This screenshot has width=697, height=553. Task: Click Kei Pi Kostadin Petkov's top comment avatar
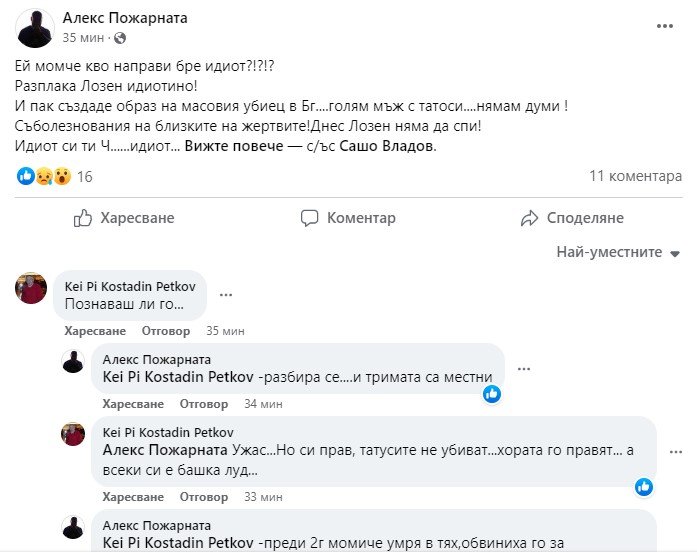(x=32, y=288)
